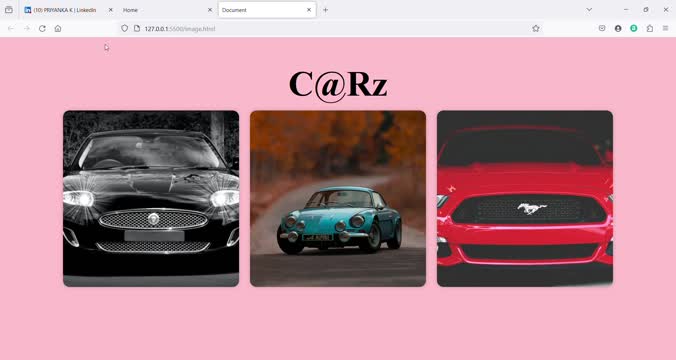Click the page info icon in address bar

137,28
